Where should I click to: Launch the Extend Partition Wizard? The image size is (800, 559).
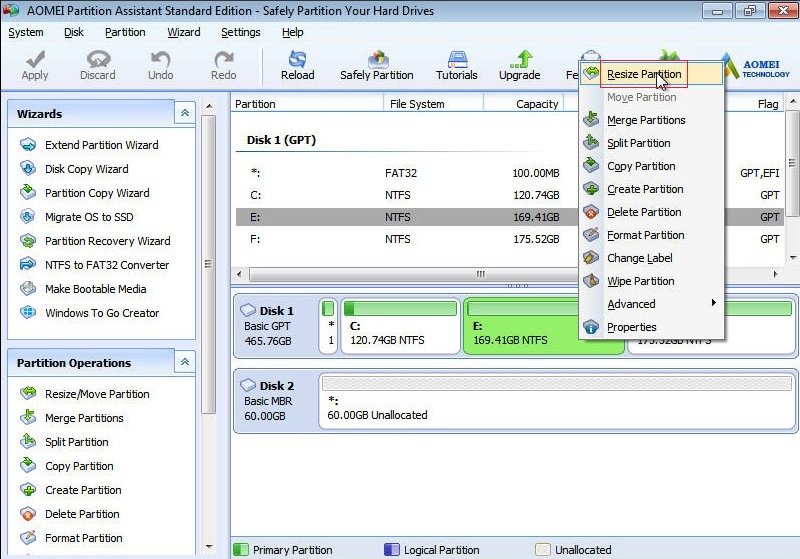pyautogui.click(x=89, y=145)
